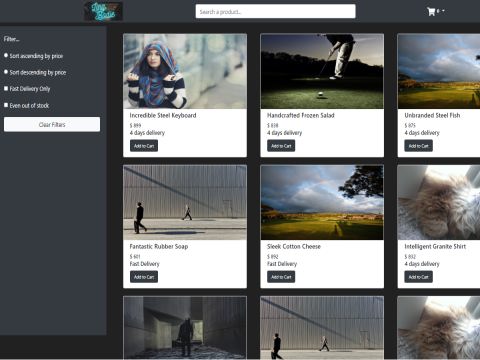This screenshot has width=480, height=360.
Task: Expand the cart dropdown arrow
Action: [x=443, y=11]
